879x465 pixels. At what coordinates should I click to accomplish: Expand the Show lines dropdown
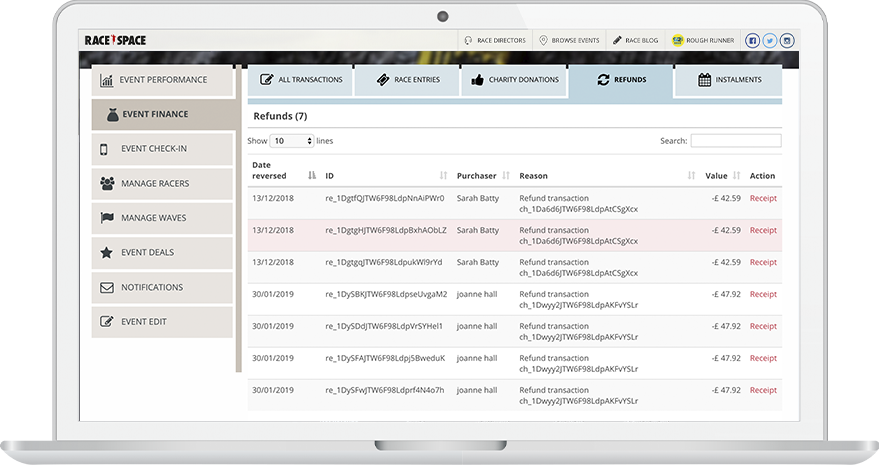292,141
